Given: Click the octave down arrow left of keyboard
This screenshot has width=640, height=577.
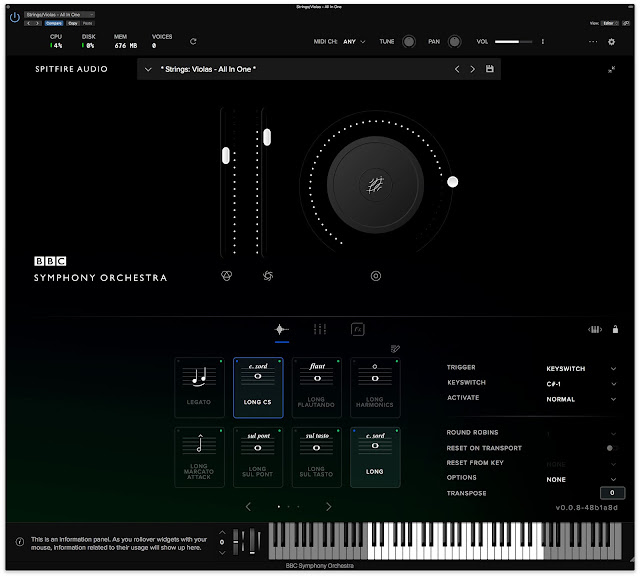Looking at the screenshot, I should 222,553.
